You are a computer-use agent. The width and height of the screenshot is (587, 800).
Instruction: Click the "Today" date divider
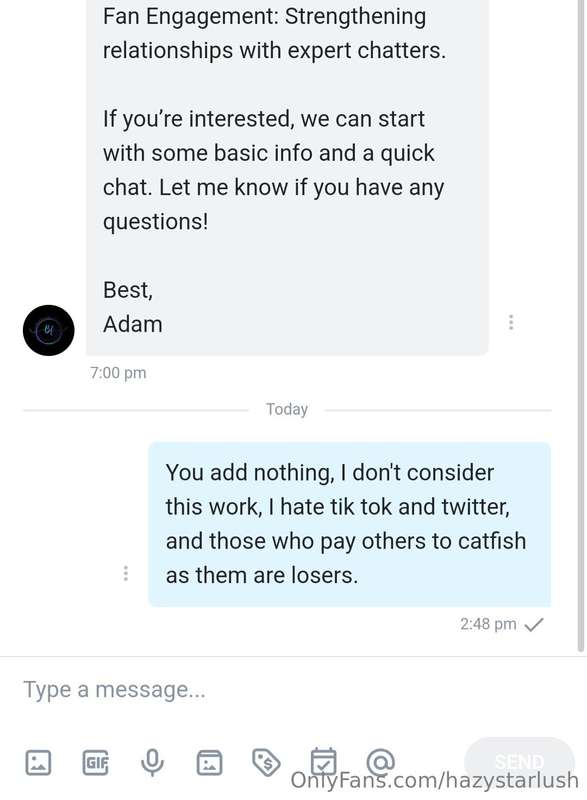click(287, 409)
